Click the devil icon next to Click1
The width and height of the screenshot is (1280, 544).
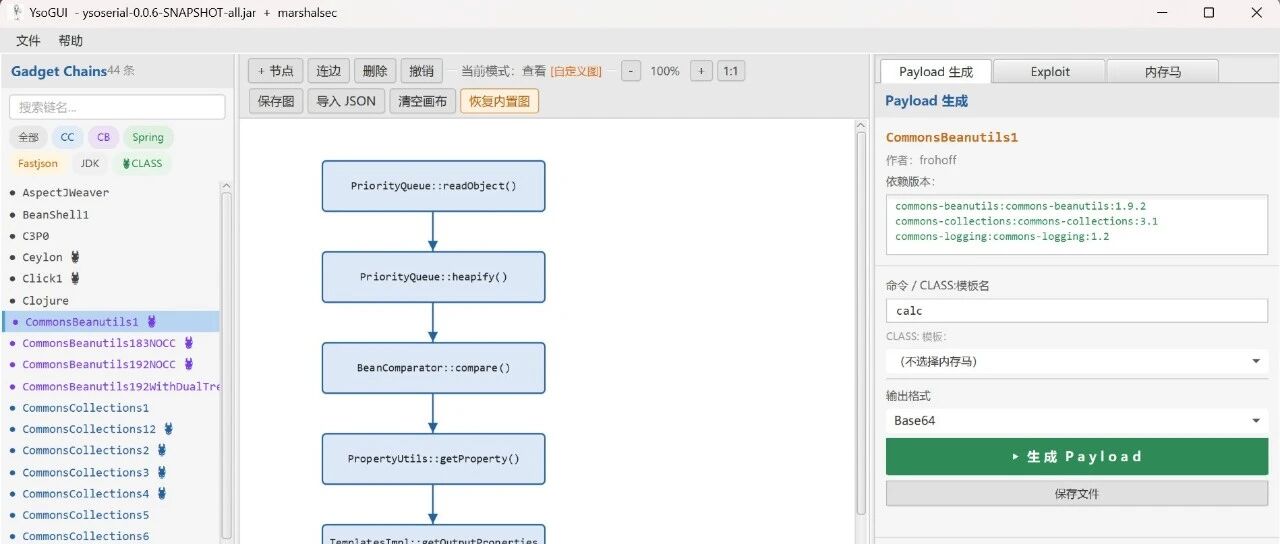[75, 279]
